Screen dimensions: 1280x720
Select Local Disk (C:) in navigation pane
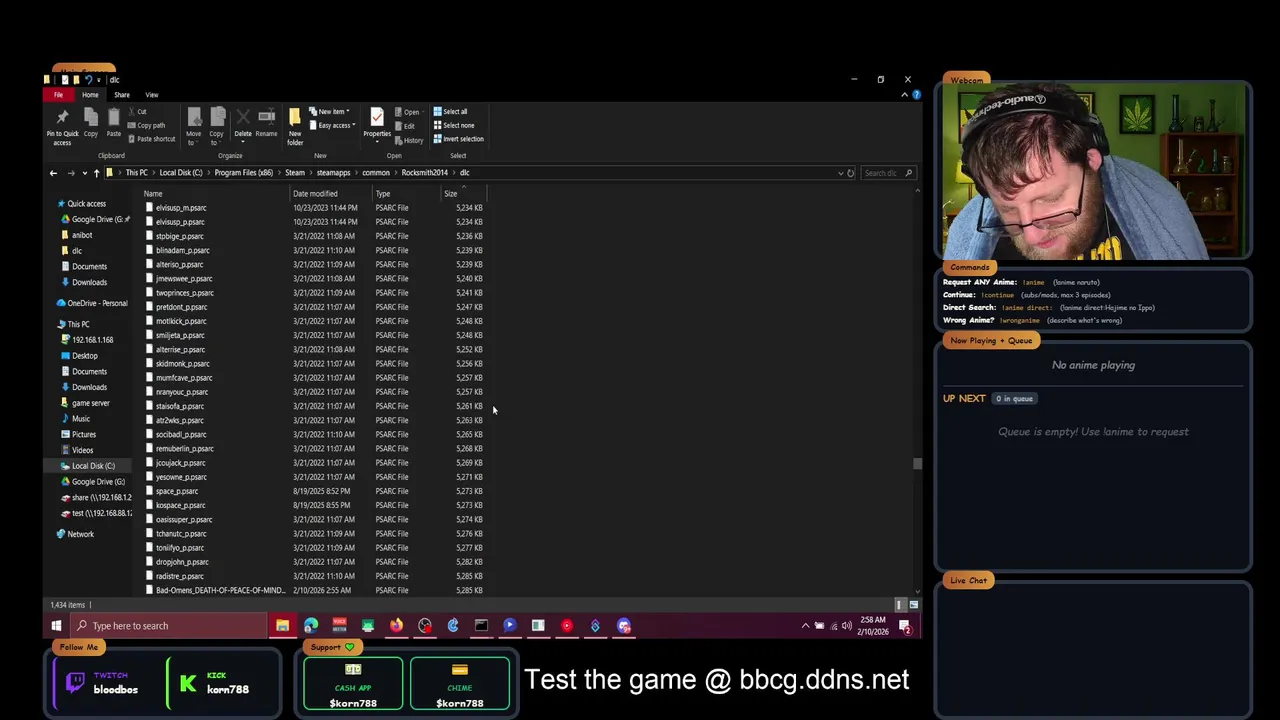click(x=88, y=466)
